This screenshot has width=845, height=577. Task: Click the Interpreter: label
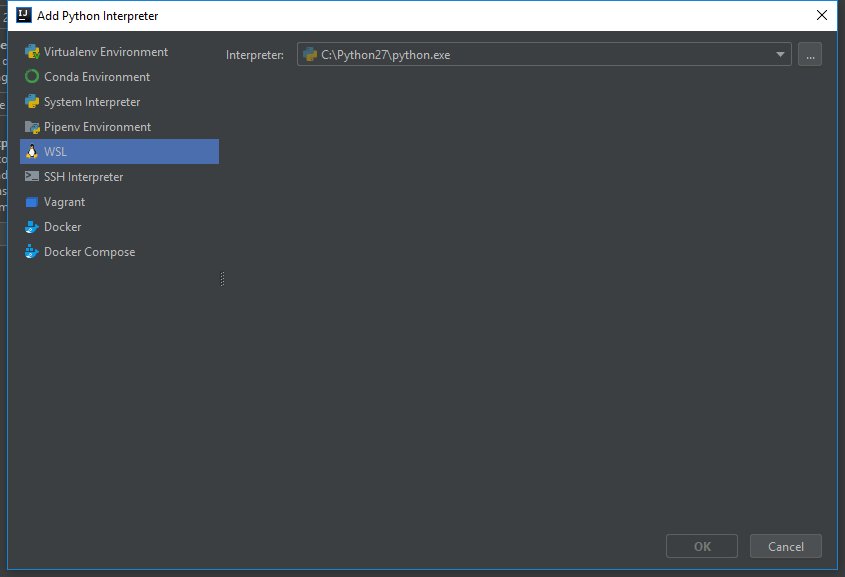(254, 55)
